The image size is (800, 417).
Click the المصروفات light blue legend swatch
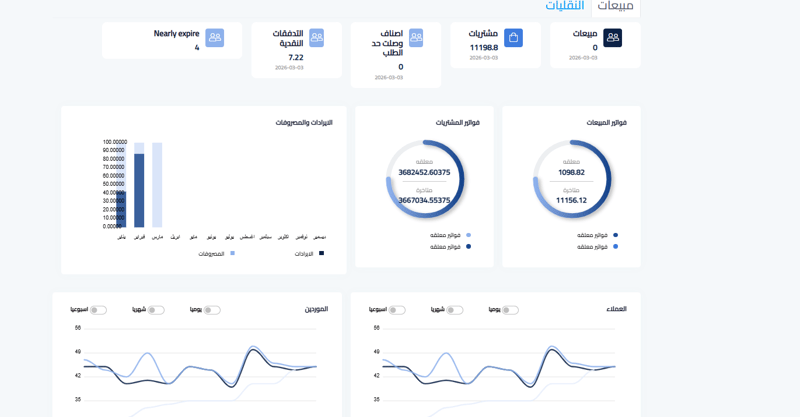click(233, 253)
